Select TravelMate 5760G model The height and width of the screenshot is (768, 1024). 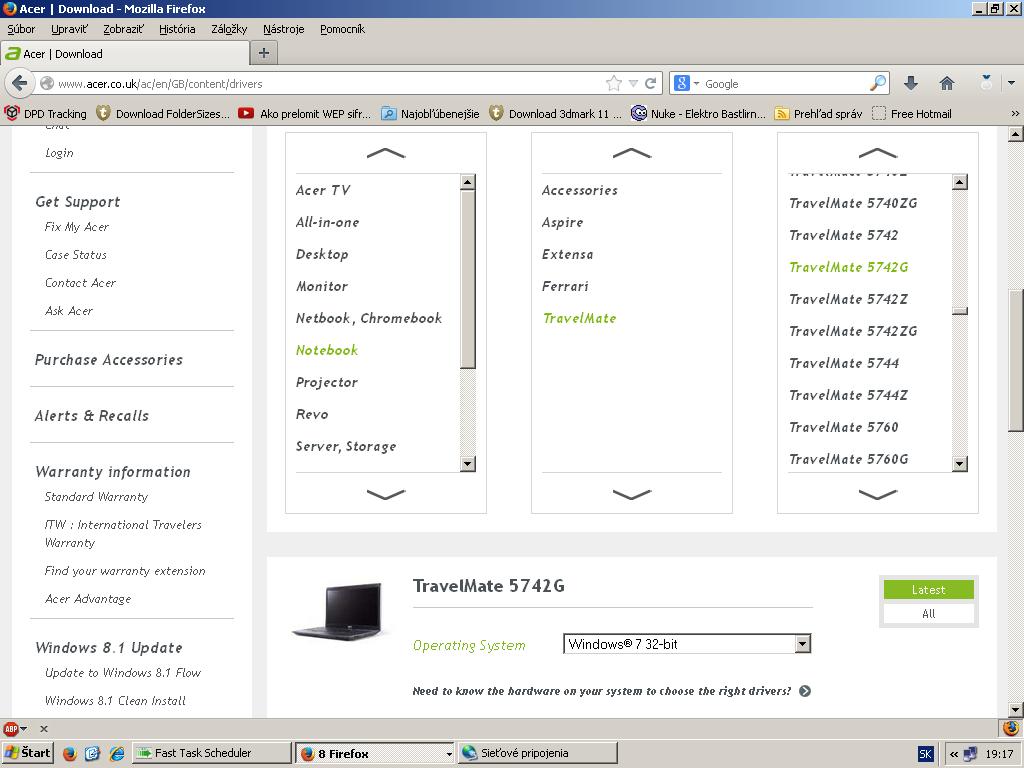point(848,459)
